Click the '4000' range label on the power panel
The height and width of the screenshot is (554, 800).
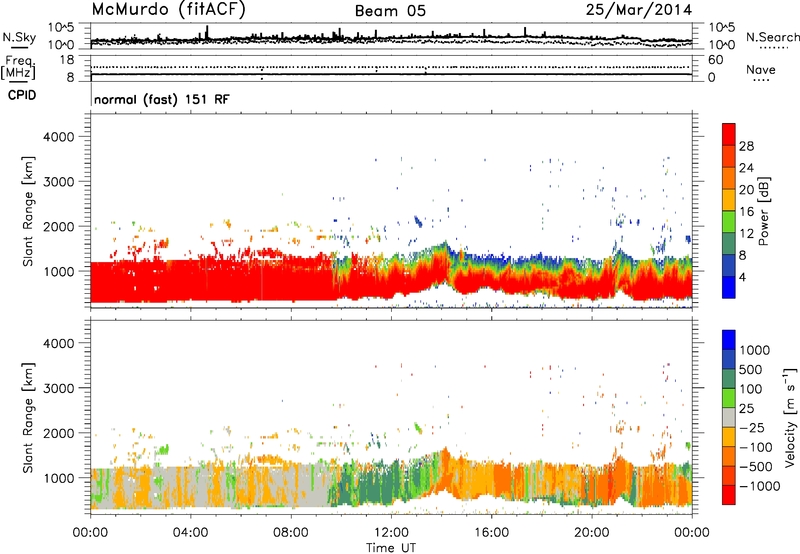click(x=59, y=137)
